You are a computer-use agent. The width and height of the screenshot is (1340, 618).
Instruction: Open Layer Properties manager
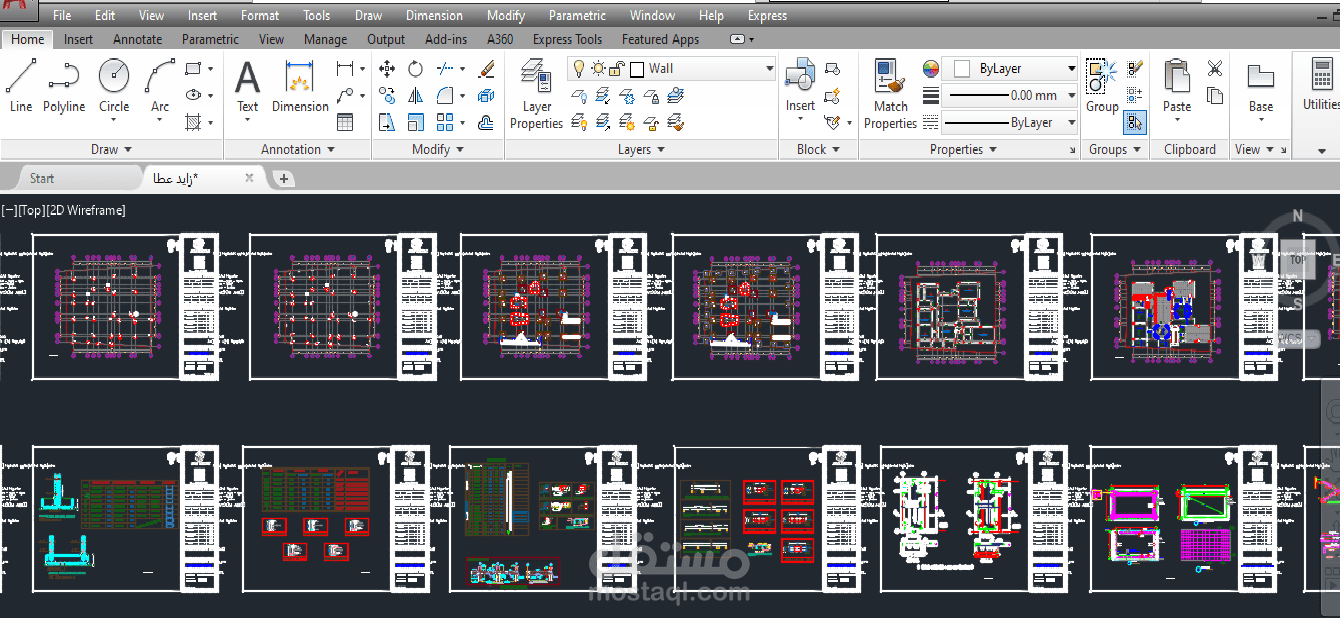point(536,93)
